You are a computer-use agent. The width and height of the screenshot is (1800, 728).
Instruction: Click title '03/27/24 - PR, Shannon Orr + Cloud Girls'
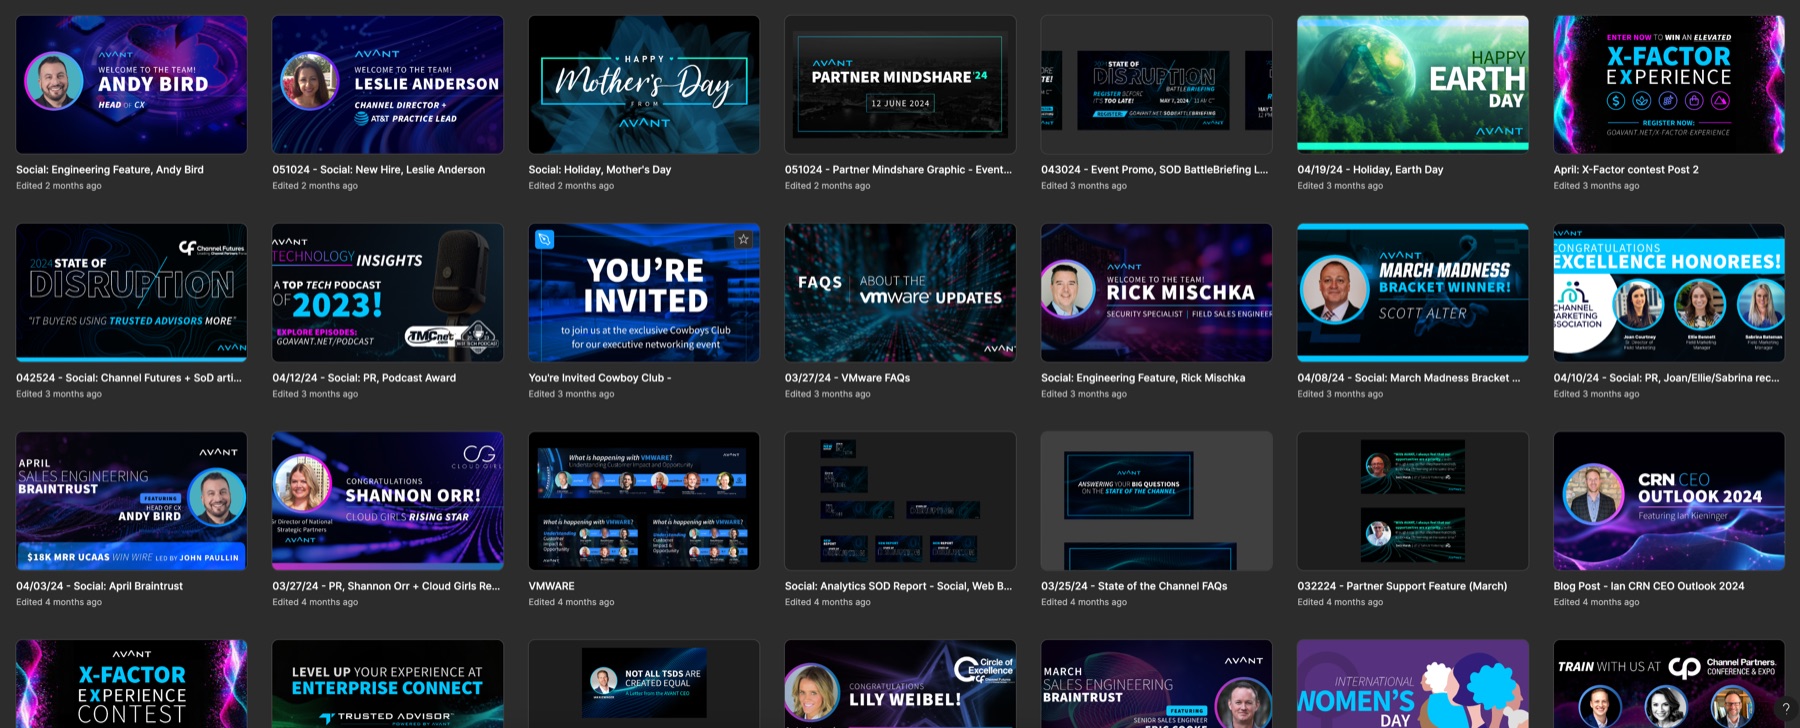click(386, 586)
